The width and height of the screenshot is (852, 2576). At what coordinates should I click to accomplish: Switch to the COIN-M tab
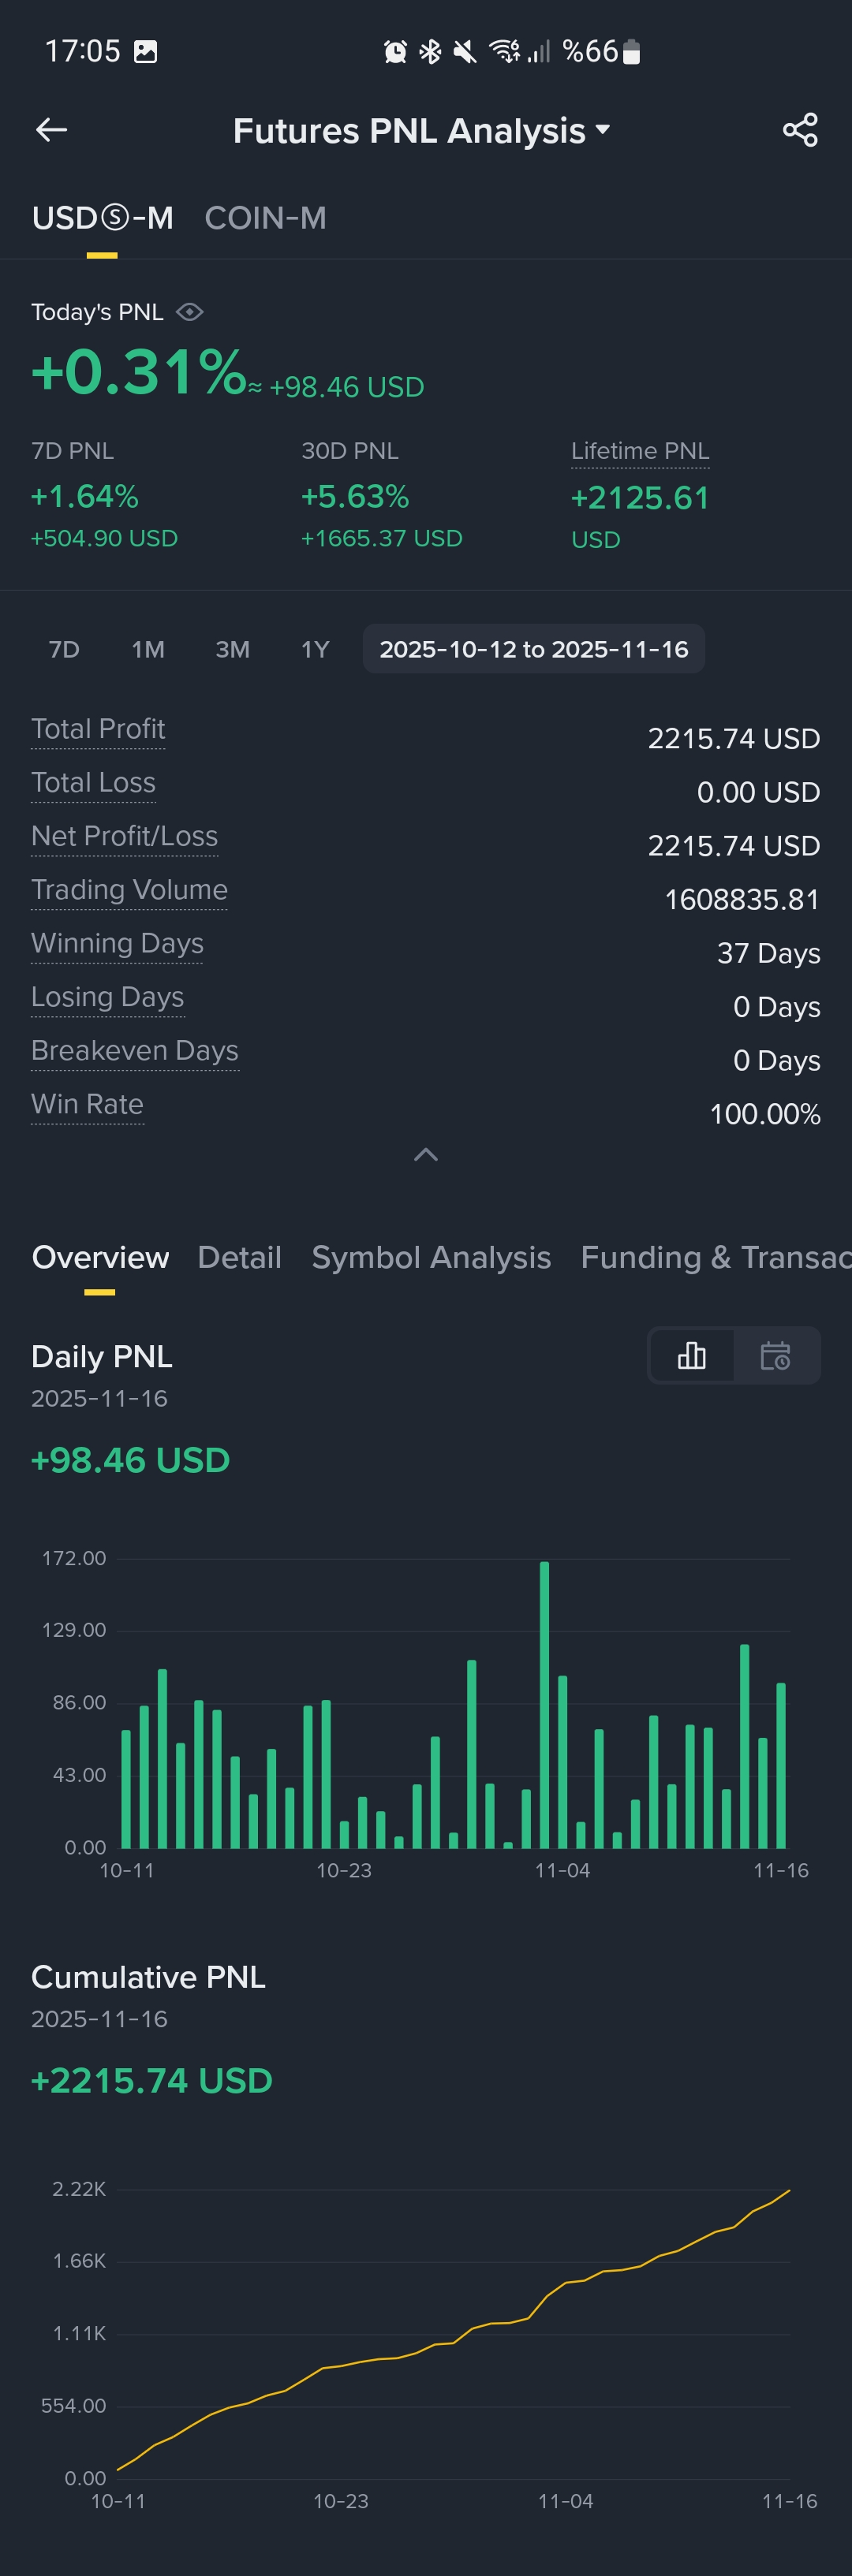pos(265,218)
